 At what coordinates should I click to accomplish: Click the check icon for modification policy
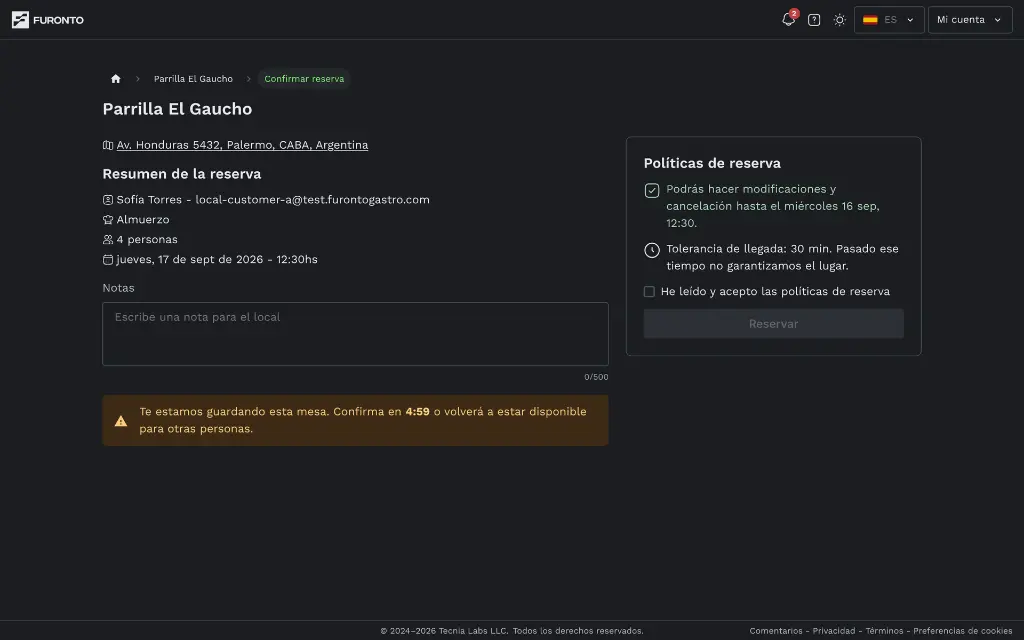pos(652,190)
